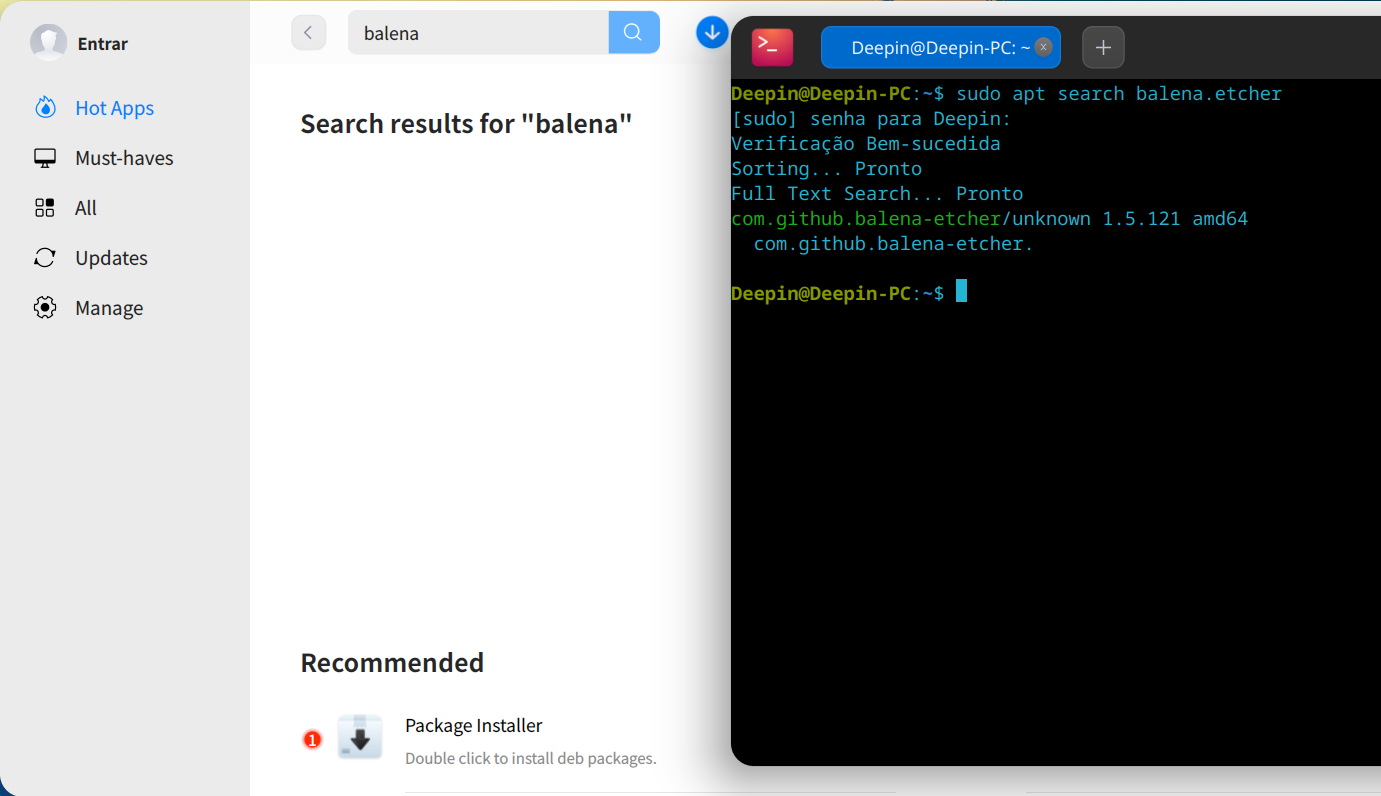
Task: Open the Updates page
Action: click(x=111, y=258)
